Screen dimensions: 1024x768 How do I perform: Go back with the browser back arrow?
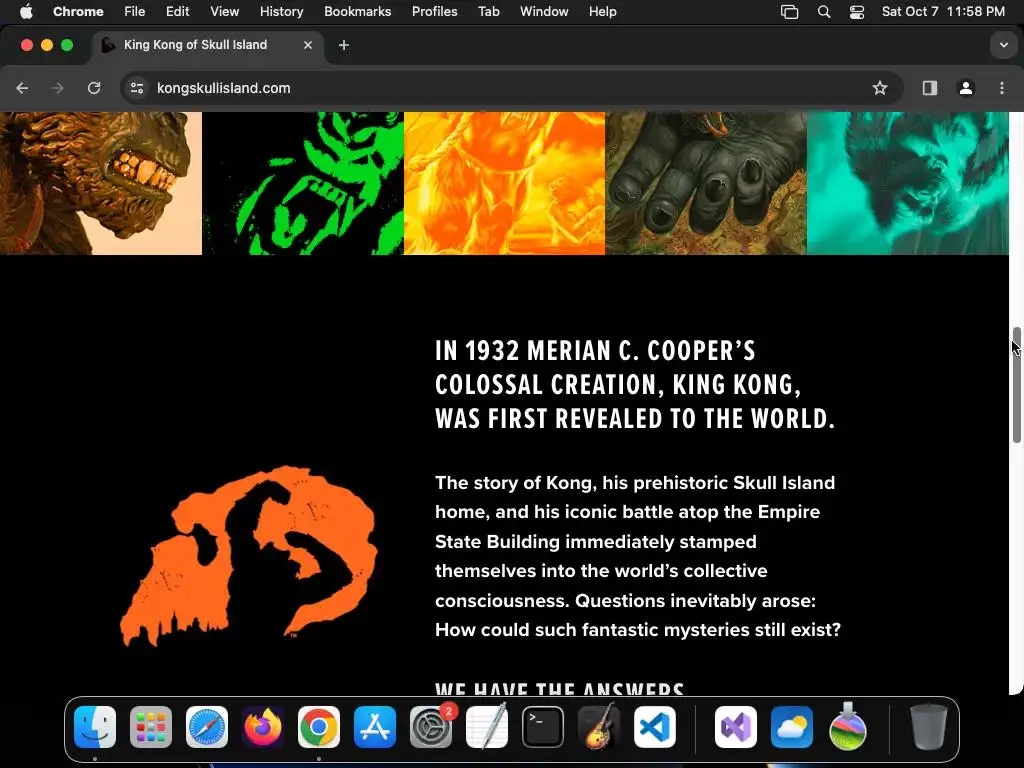tap(22, 88)
